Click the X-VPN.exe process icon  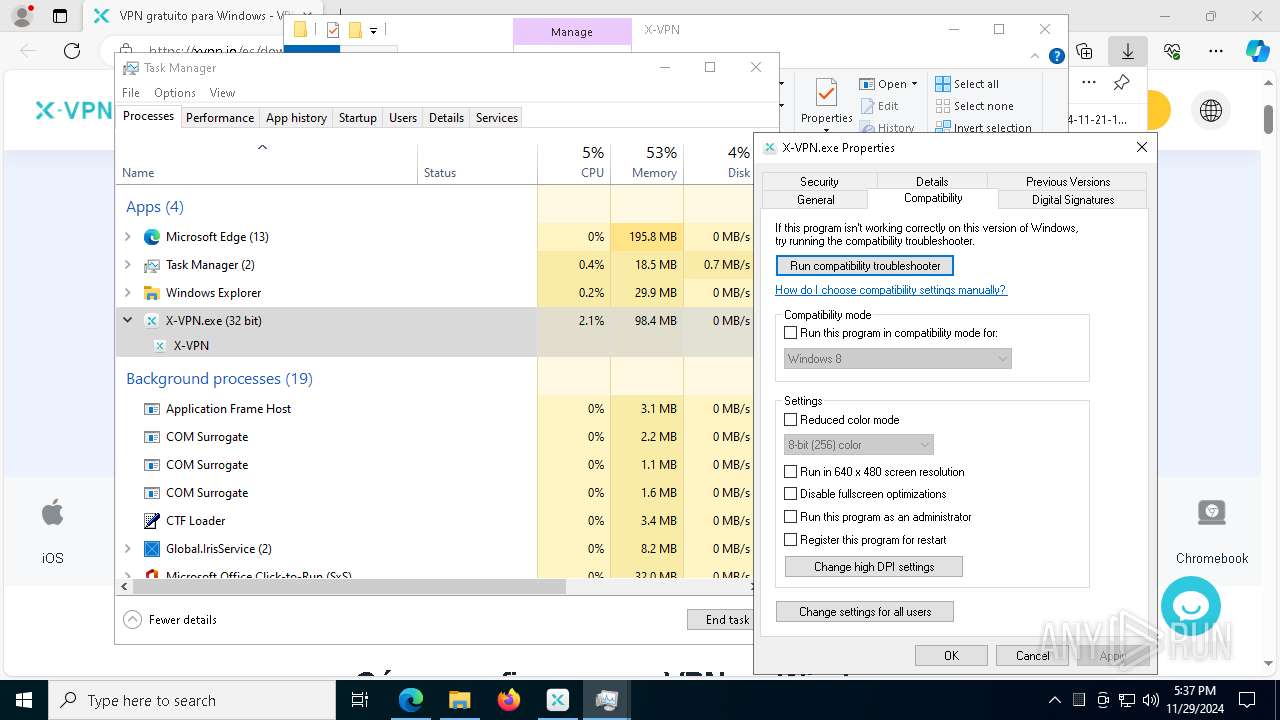point(152,321)
